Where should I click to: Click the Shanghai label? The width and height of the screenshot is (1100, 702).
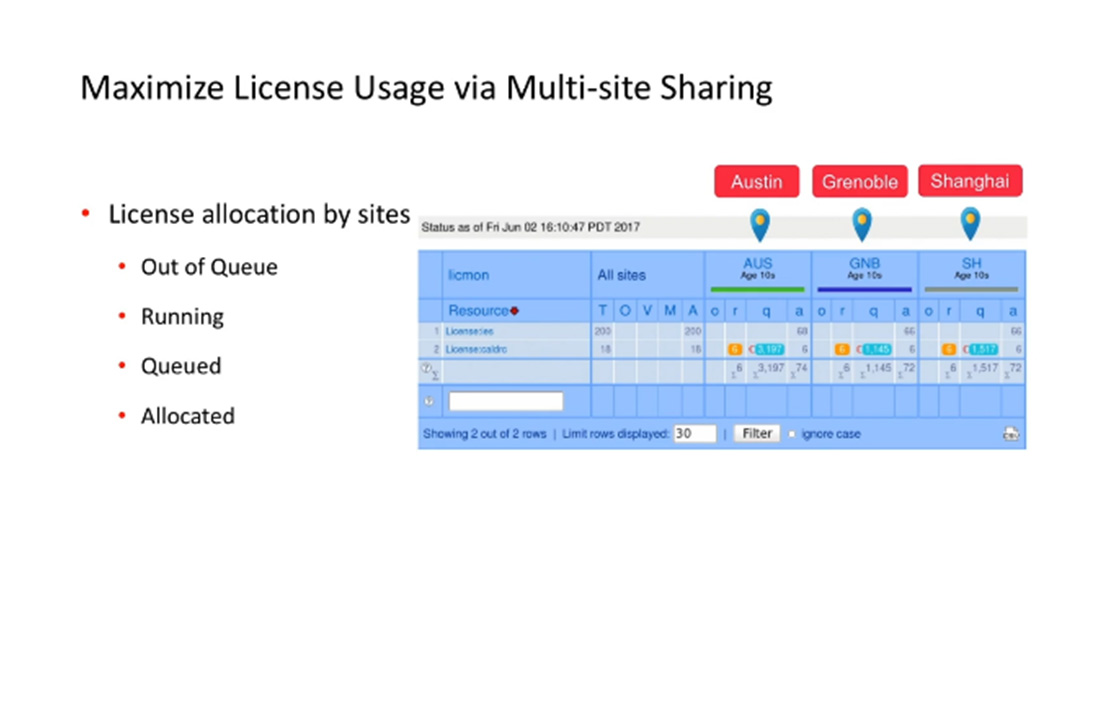(x=970, y=181)
